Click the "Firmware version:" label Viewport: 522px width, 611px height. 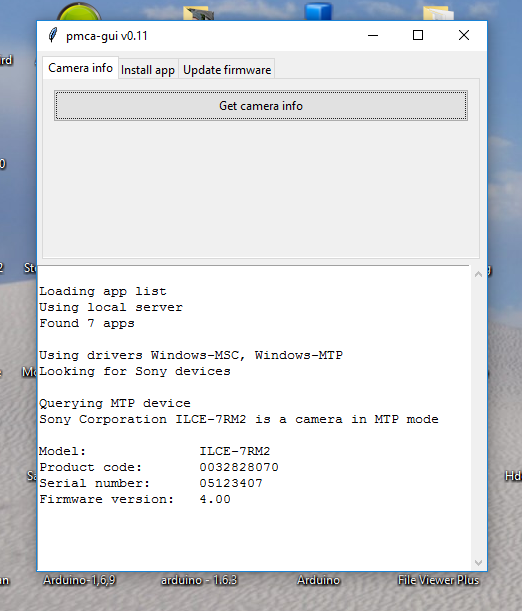point(106,499)
